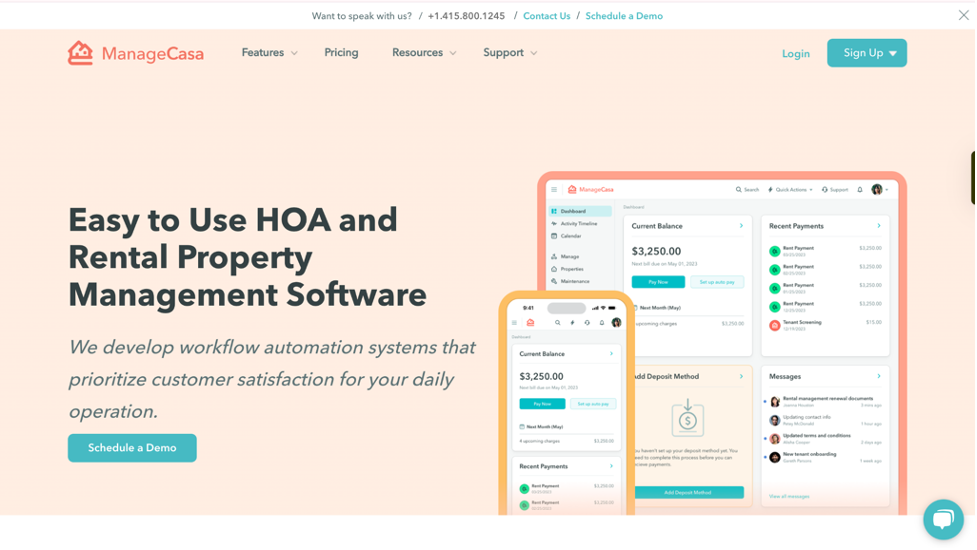Click mobile preview search icon
977x550 pixels.
[558, 323]
